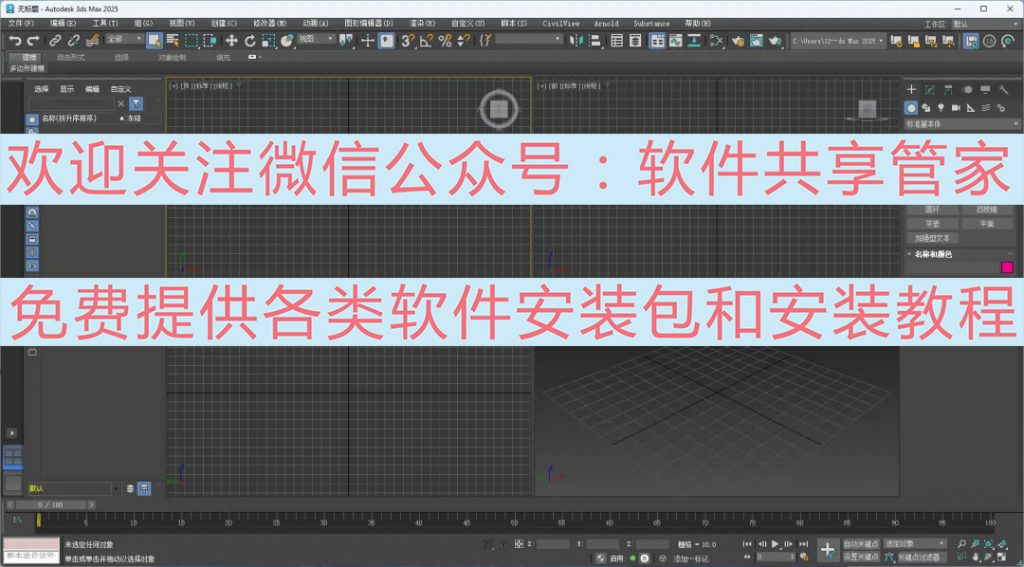Toggle Percent Snap
The image size is (1024, 567).
[x=445, y=40]
